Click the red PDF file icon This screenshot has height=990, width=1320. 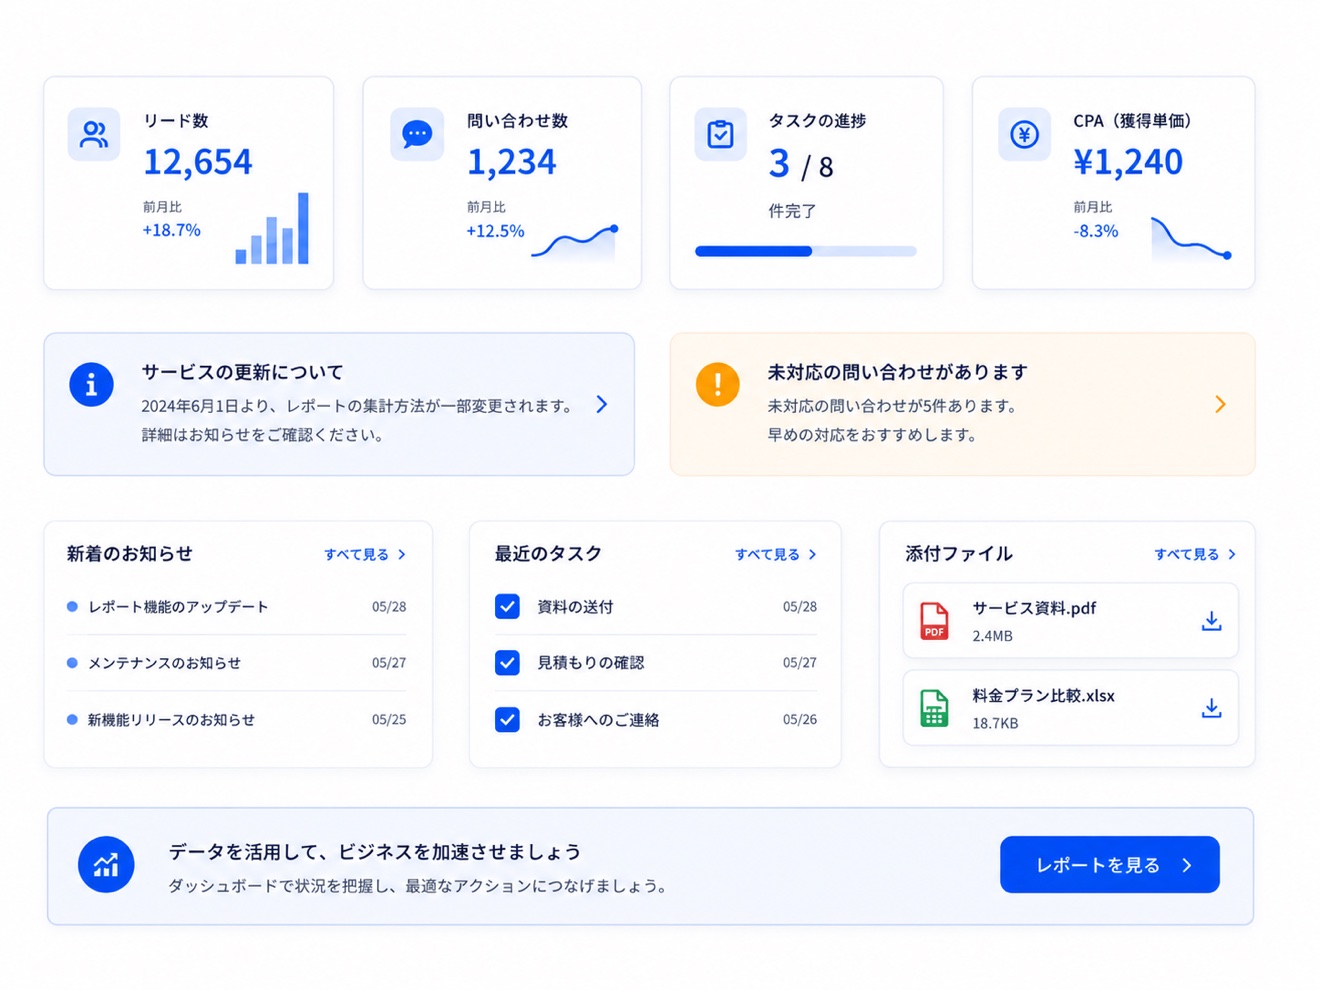tap(934, 621)
